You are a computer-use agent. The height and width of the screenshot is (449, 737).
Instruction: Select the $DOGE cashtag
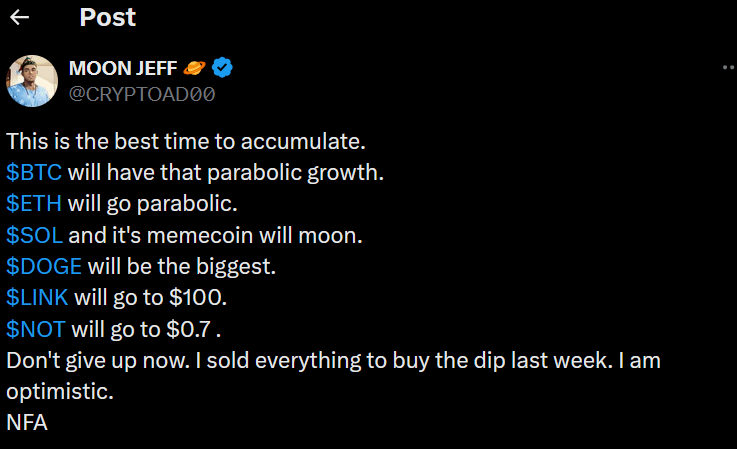coord(44,266)
